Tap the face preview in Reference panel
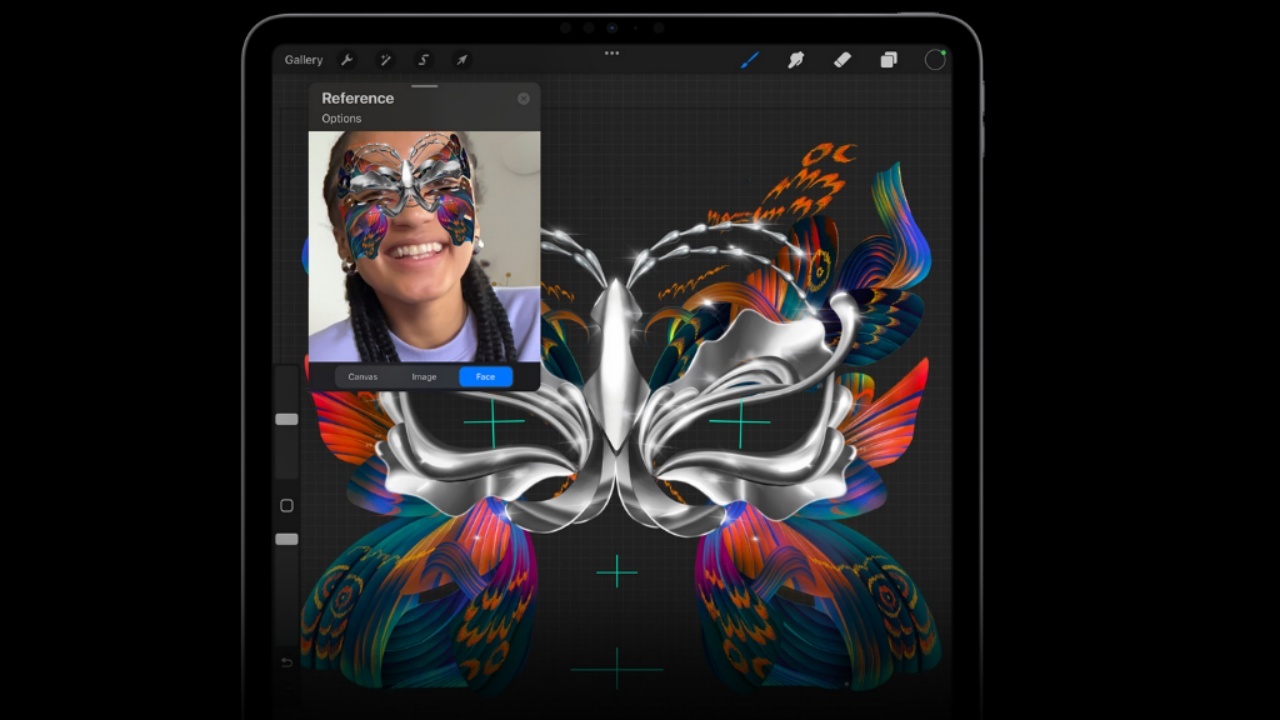Image resolution: width=1280 pixels, height=720 pixels. (x=424, y=246)
